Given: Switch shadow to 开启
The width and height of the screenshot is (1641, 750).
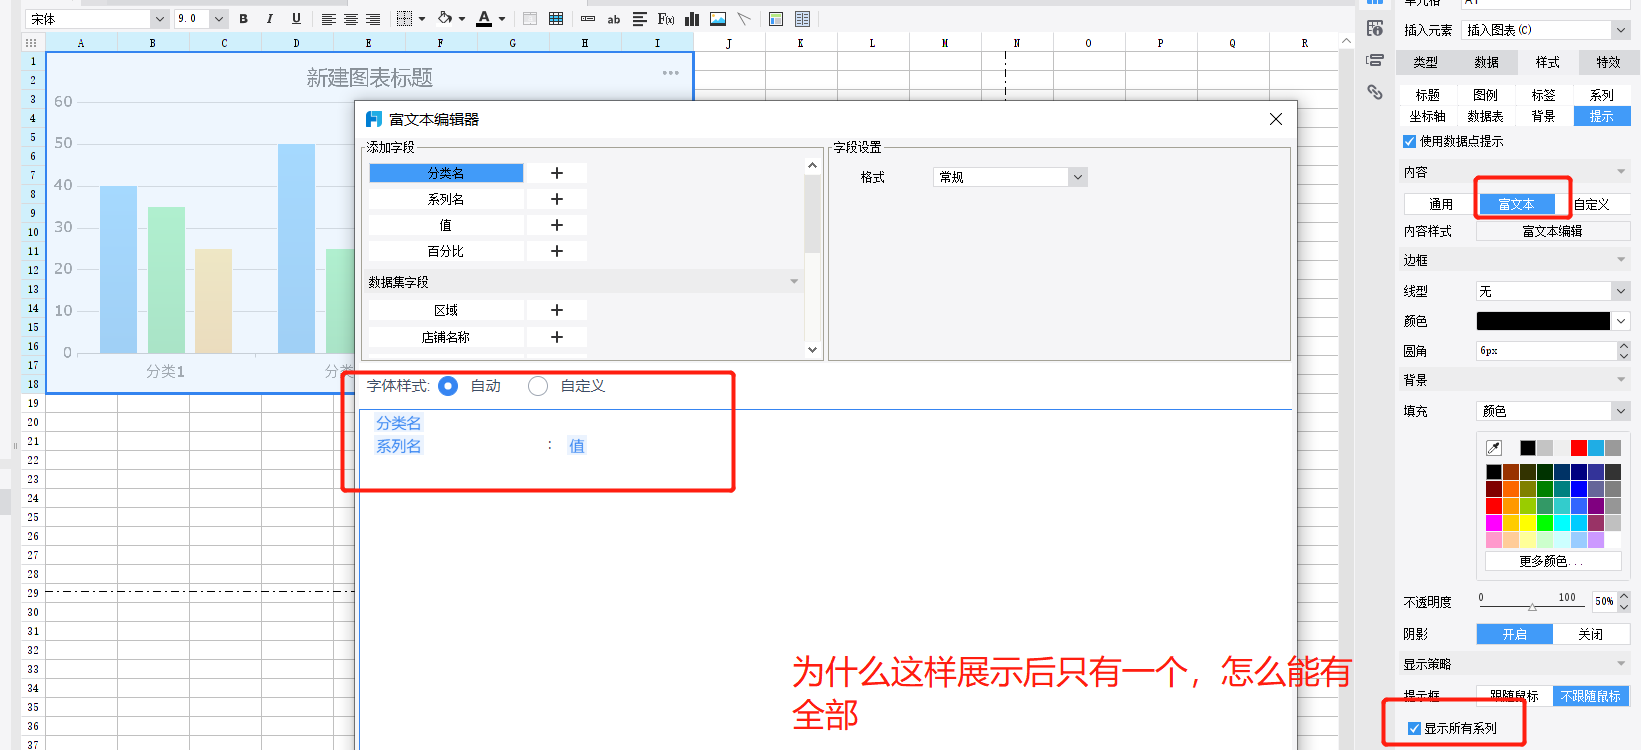Looking at the screenshot, I should 1514,634.
